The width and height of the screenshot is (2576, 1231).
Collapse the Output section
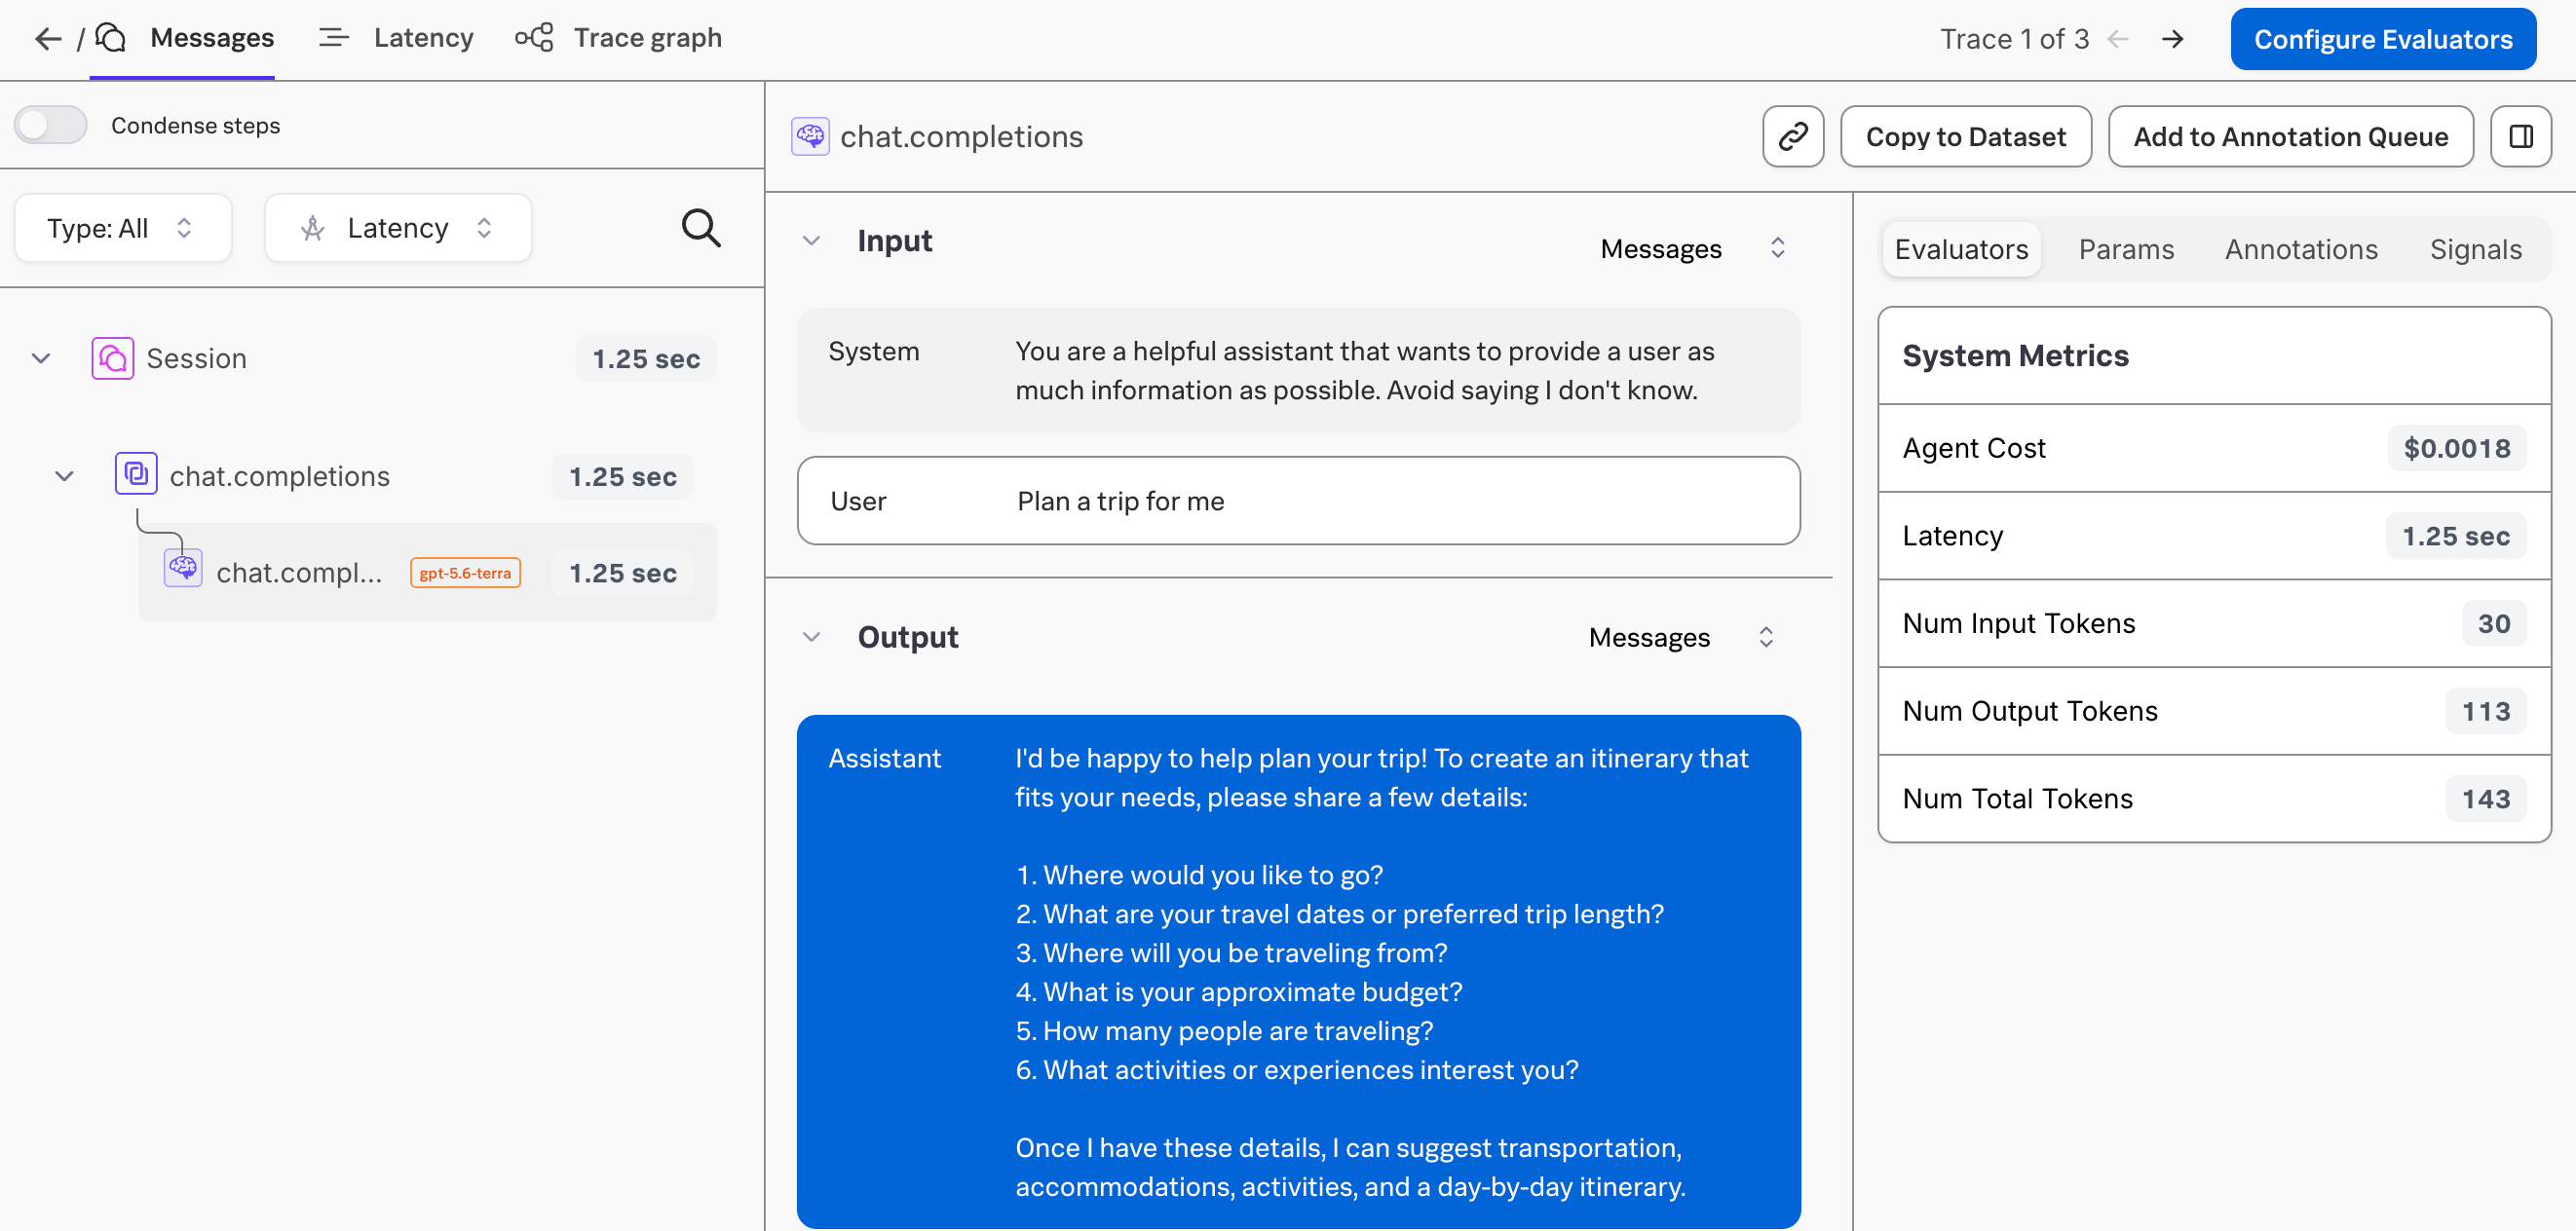coord(812,637)
